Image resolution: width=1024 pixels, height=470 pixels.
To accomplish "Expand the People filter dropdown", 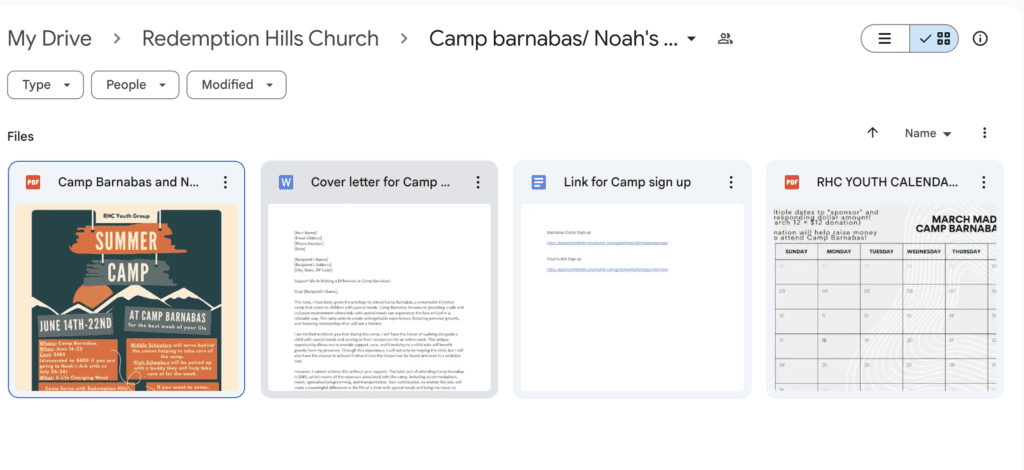I will pos(135,85).
